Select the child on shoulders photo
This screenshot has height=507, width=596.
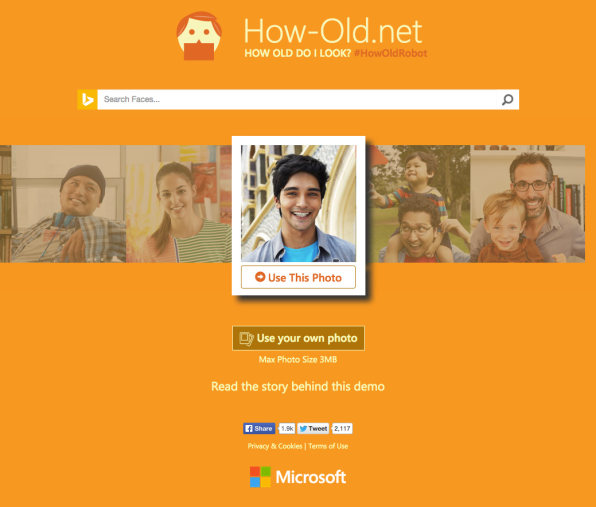point(418,204)
